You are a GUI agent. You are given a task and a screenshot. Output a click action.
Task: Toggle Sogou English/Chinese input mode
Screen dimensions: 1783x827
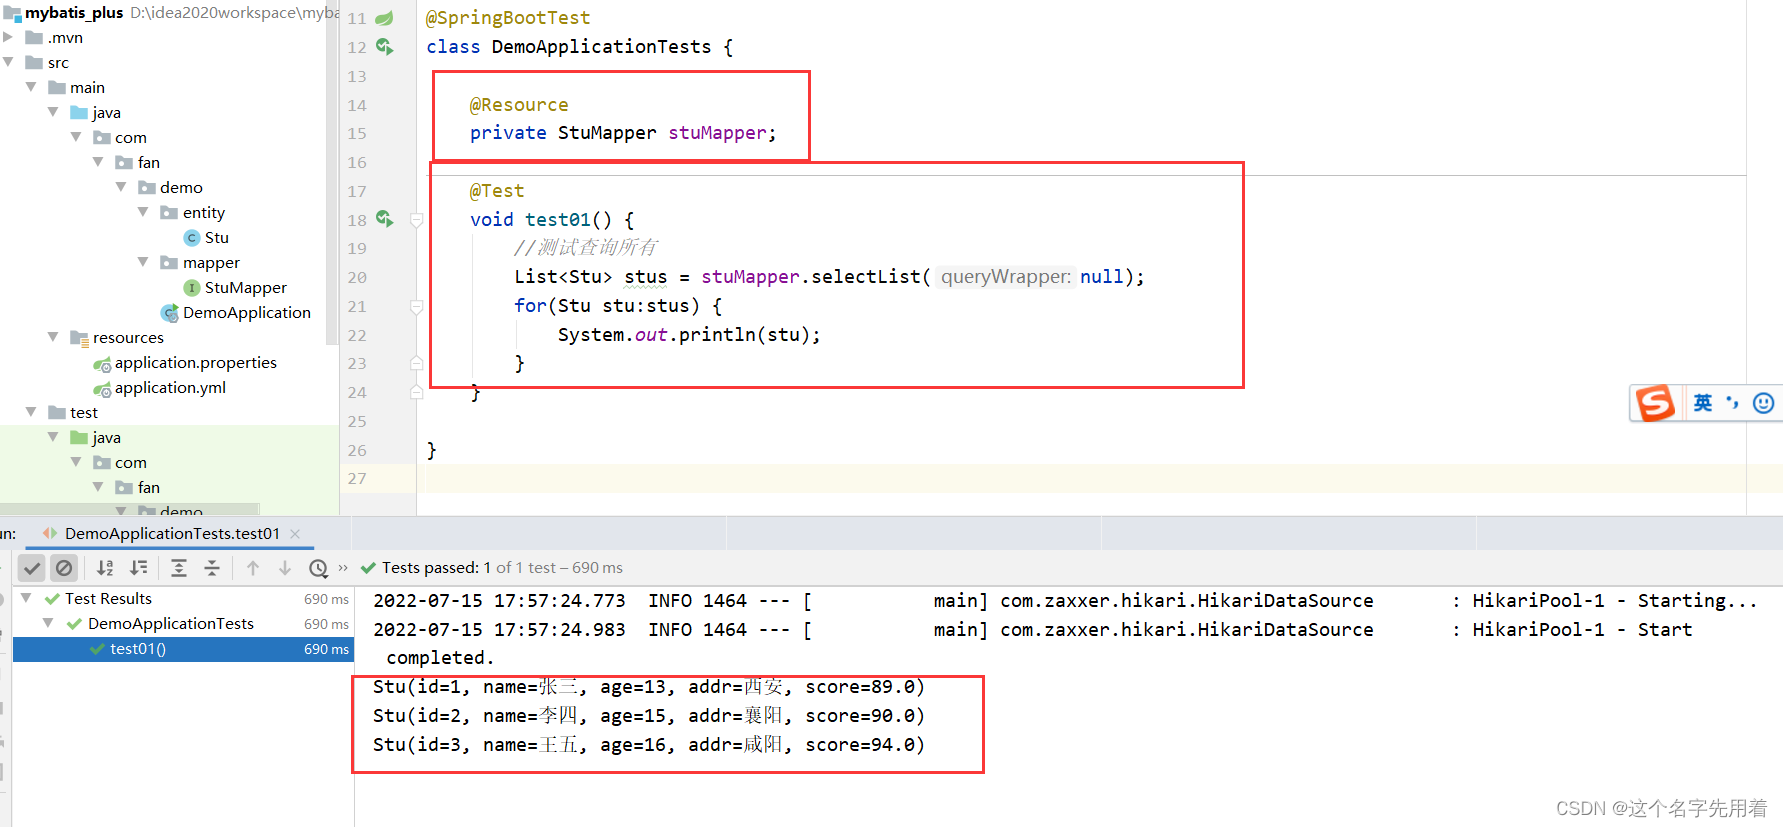pos(1703,403)
